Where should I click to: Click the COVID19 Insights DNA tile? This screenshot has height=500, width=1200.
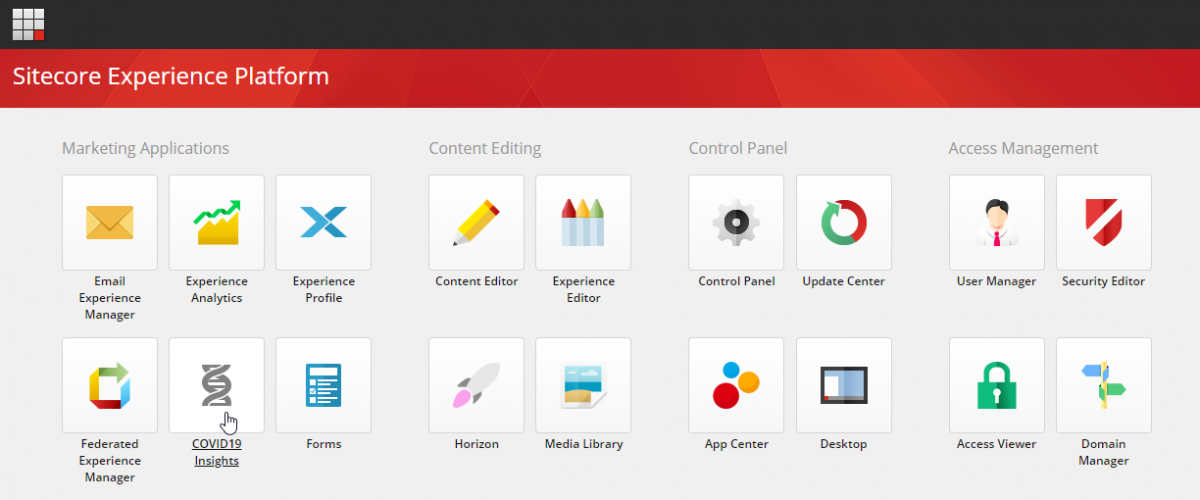click(217, 385)
